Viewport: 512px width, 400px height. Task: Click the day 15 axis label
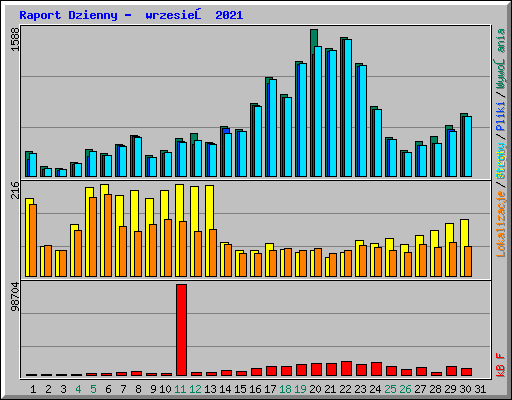click(x=240, y=389)
